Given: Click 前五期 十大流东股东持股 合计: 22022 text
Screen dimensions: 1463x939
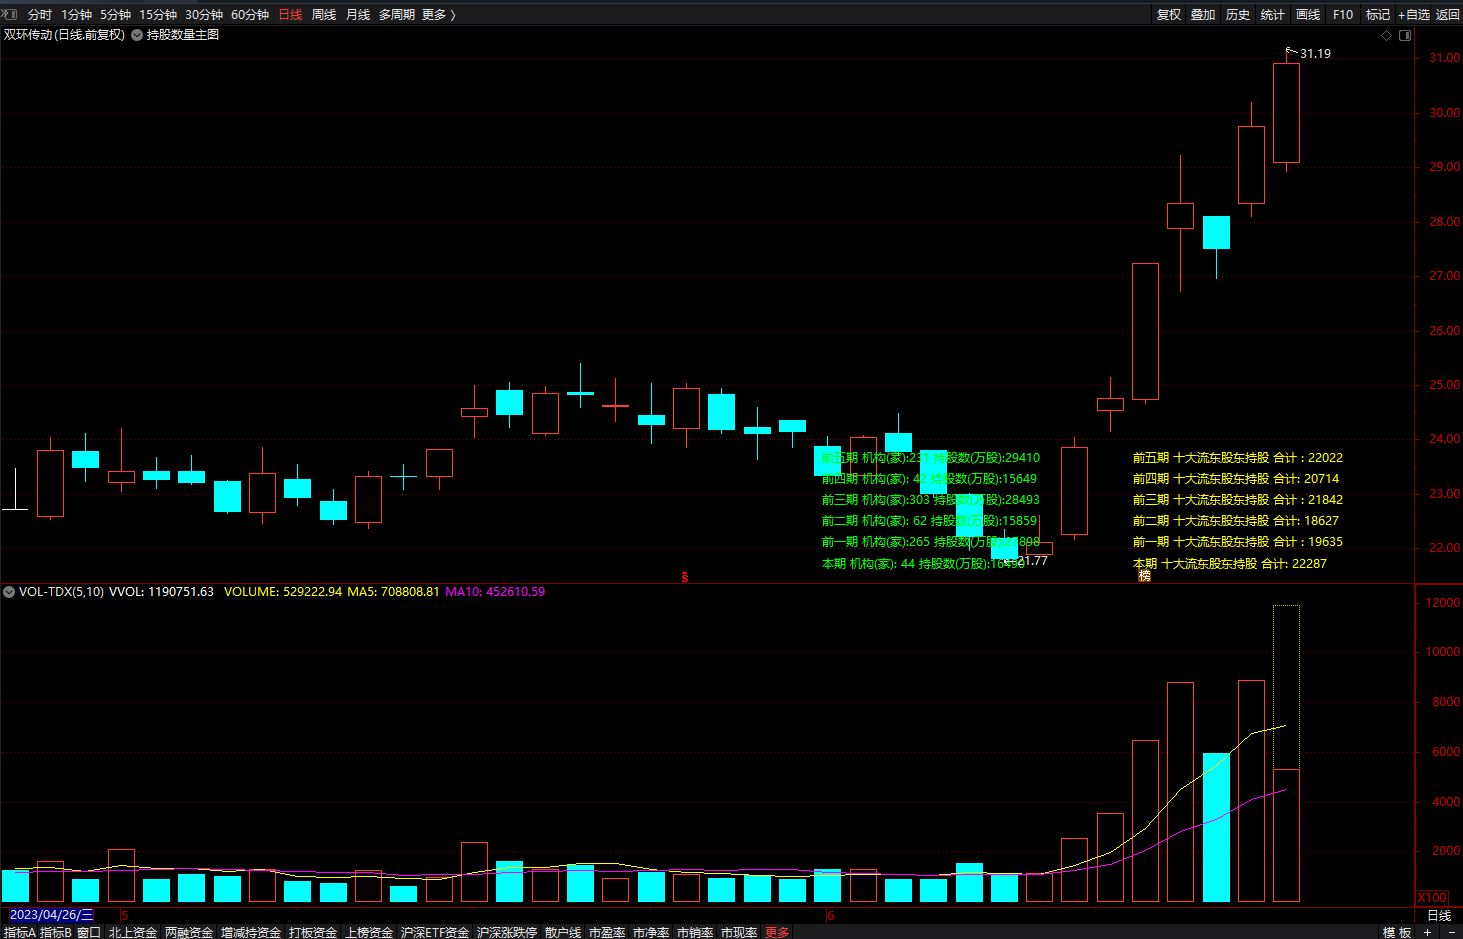Looking at the screenshot, I should click(x=1238, y=458).
